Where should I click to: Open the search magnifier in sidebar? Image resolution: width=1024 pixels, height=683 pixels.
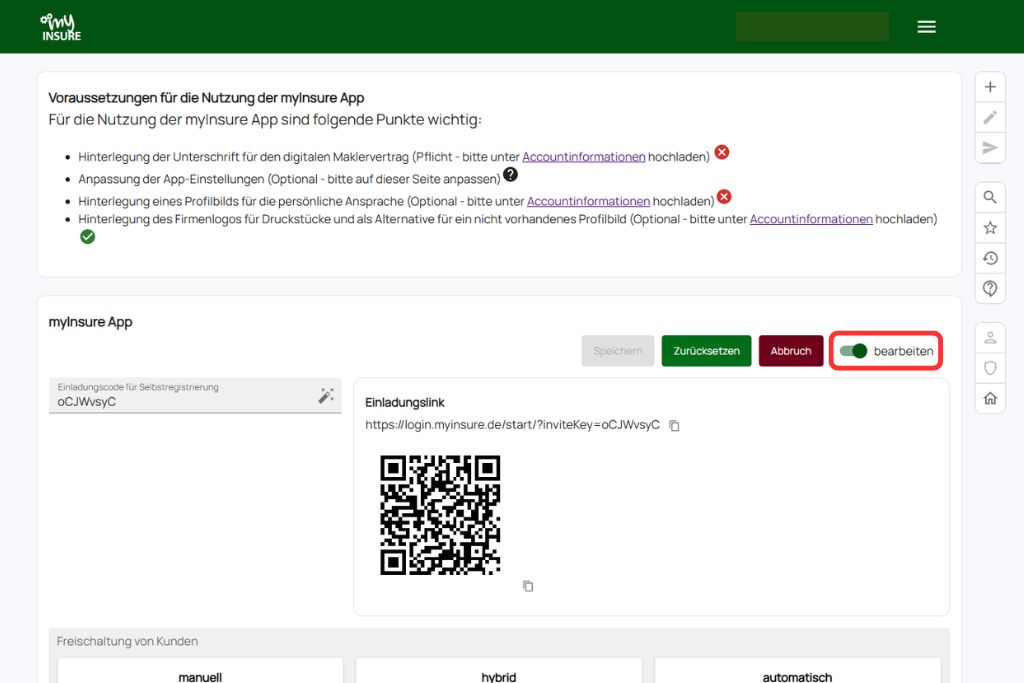pos(990,197)
